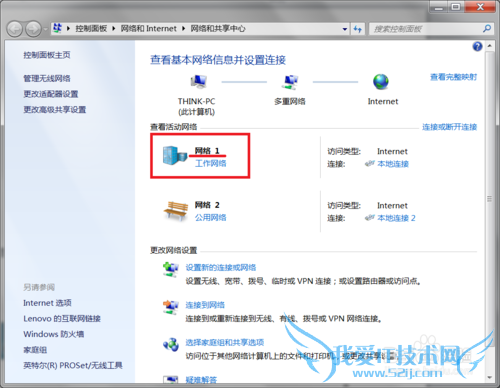
Task: Open the 疑难解答 link
Action: (x=201, y=380)
